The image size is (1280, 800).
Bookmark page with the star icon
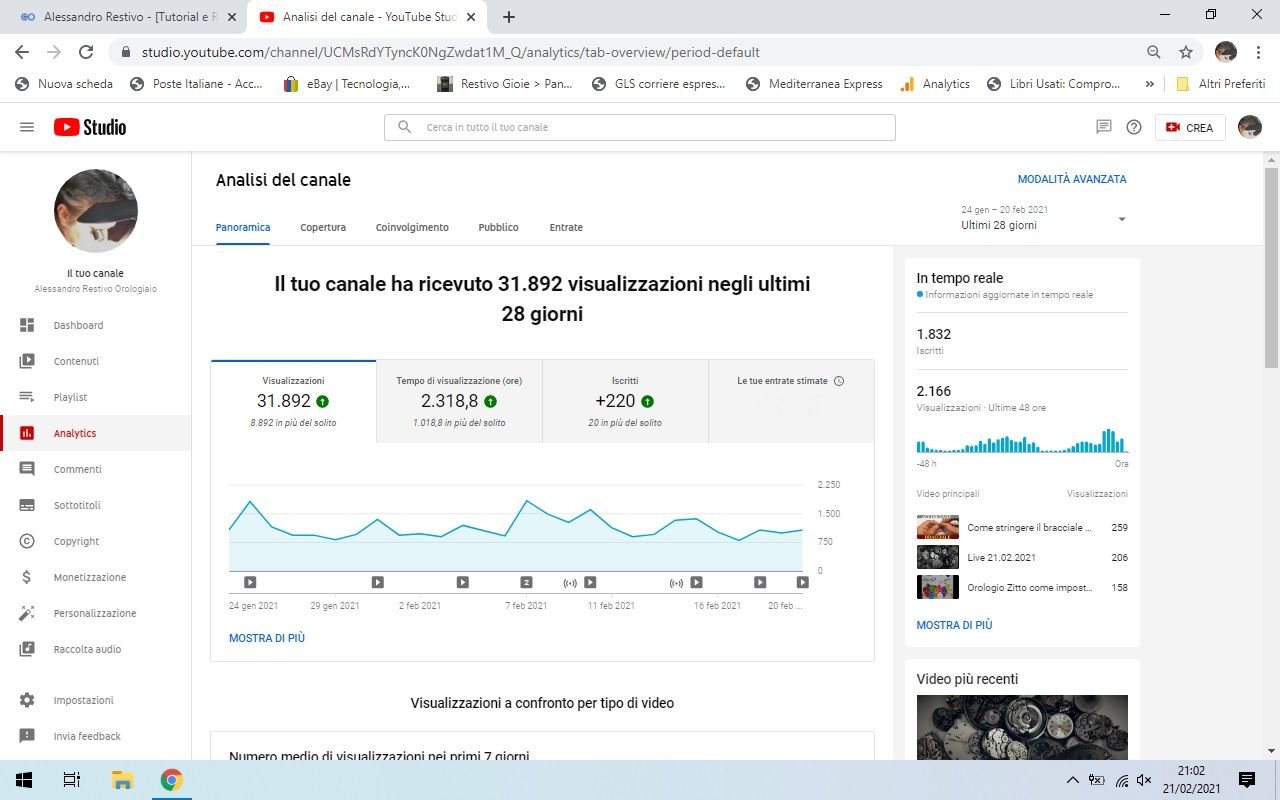tap(1186, 52)
